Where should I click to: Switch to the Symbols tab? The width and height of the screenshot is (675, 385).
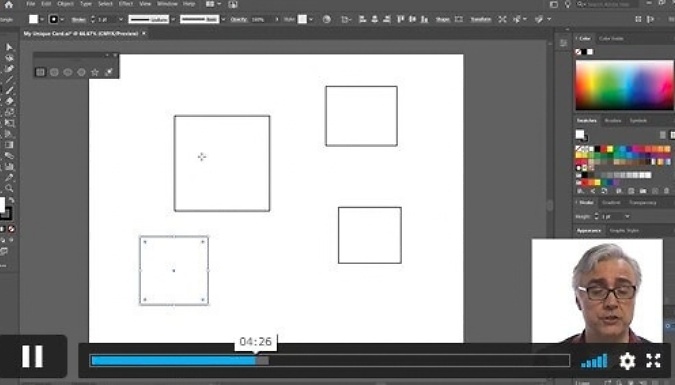coord(638,121)
